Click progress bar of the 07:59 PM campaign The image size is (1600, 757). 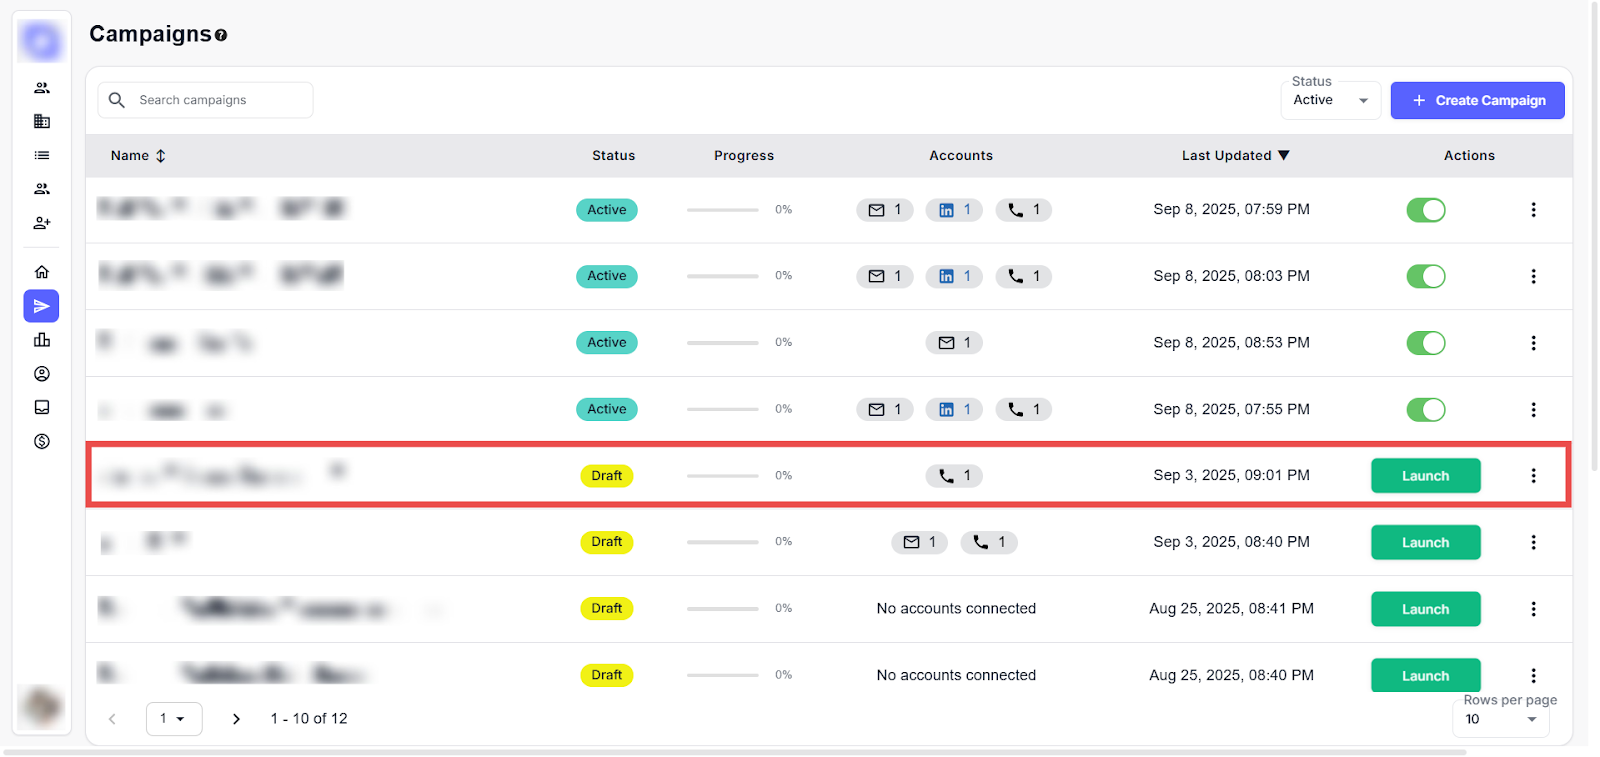click(x=722, y=210)
